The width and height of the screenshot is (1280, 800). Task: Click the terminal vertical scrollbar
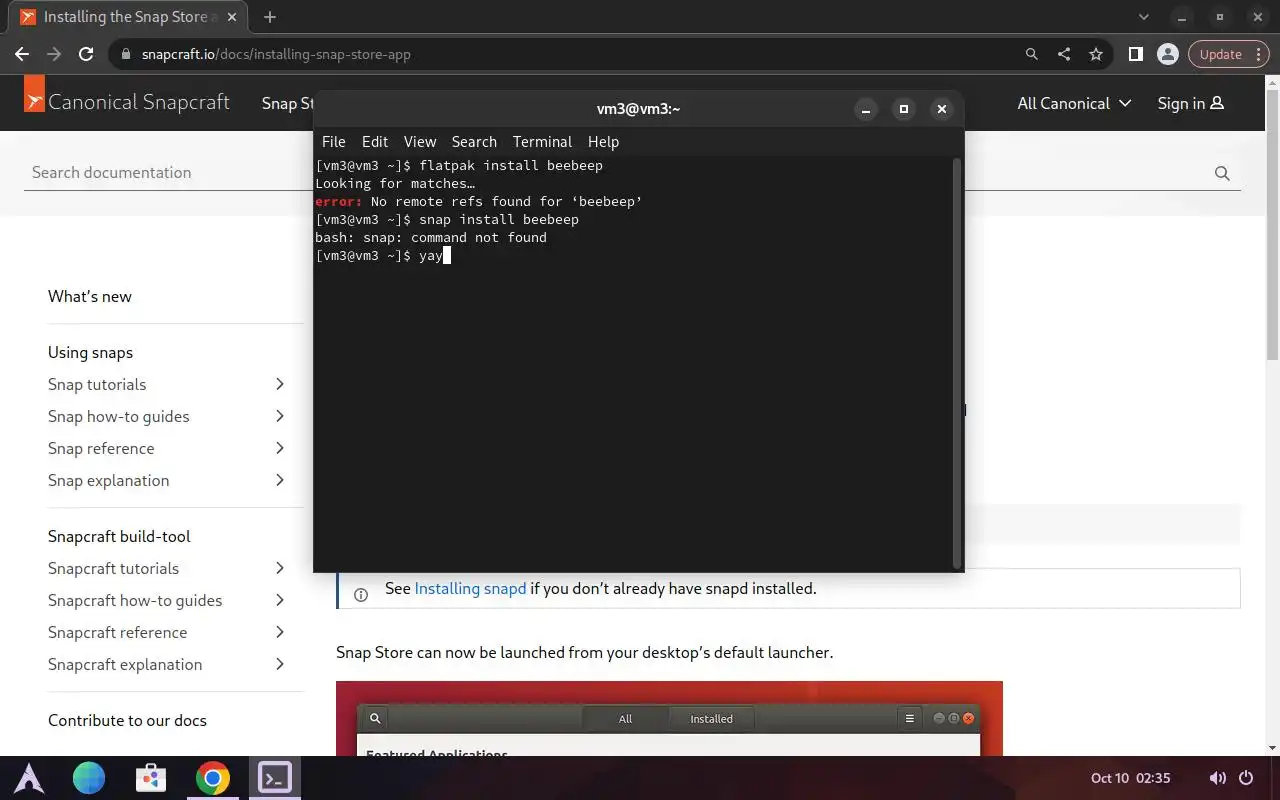coord(957,363)
